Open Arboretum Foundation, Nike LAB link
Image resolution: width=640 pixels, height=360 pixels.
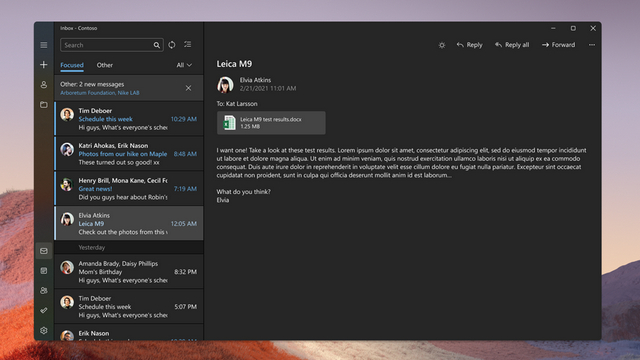(100, 93)
